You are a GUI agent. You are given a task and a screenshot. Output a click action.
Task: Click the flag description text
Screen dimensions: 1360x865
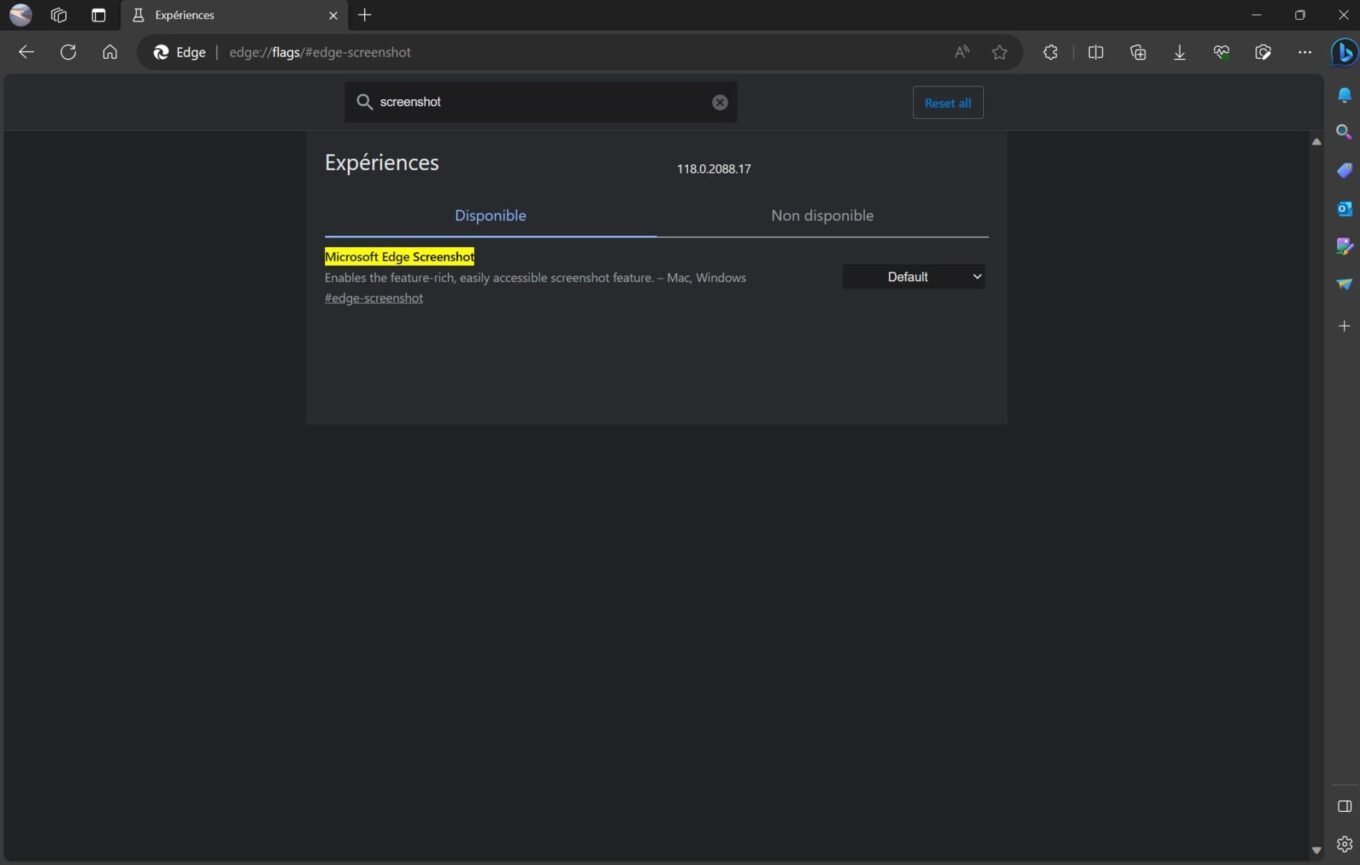[x=535, y=278]
